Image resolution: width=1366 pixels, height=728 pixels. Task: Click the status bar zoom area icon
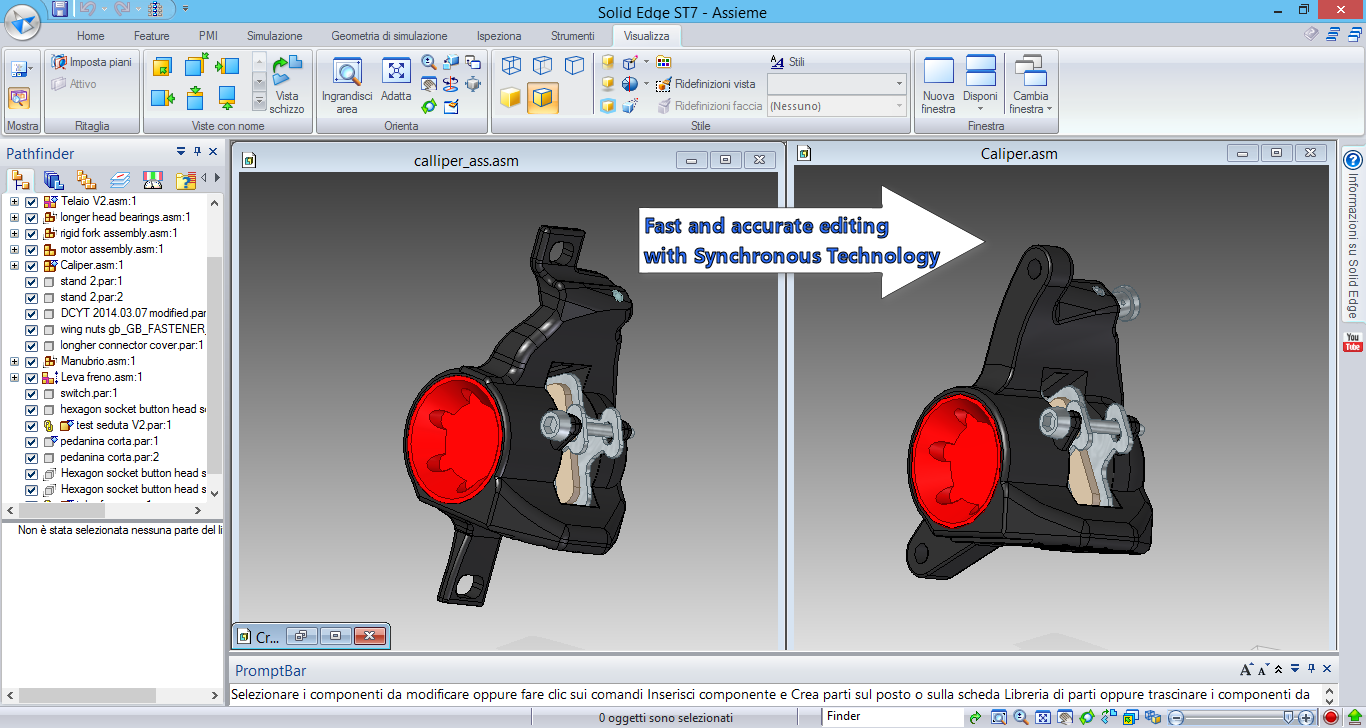(998, 717)
